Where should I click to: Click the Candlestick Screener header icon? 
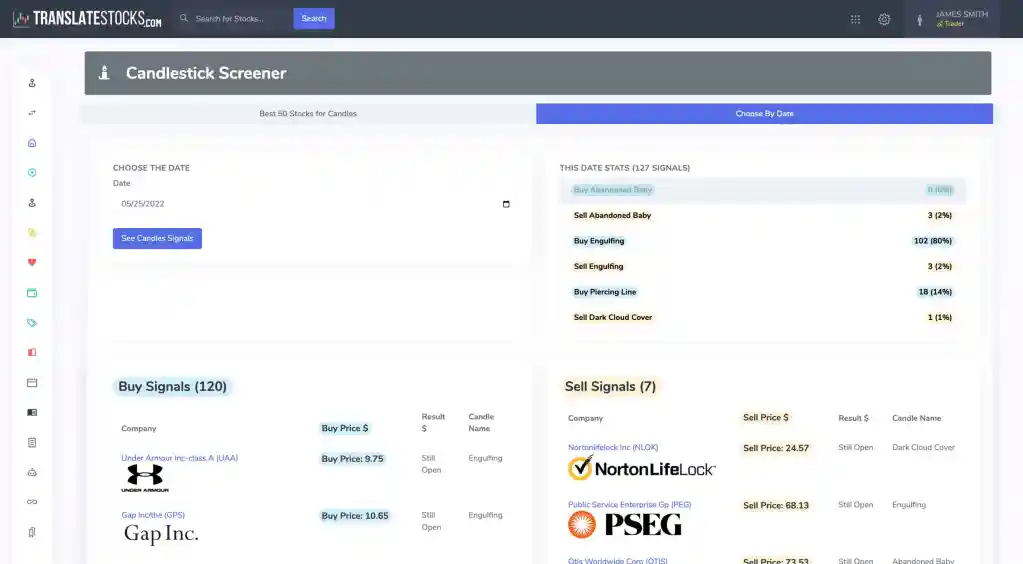click(x=104, y=72)
